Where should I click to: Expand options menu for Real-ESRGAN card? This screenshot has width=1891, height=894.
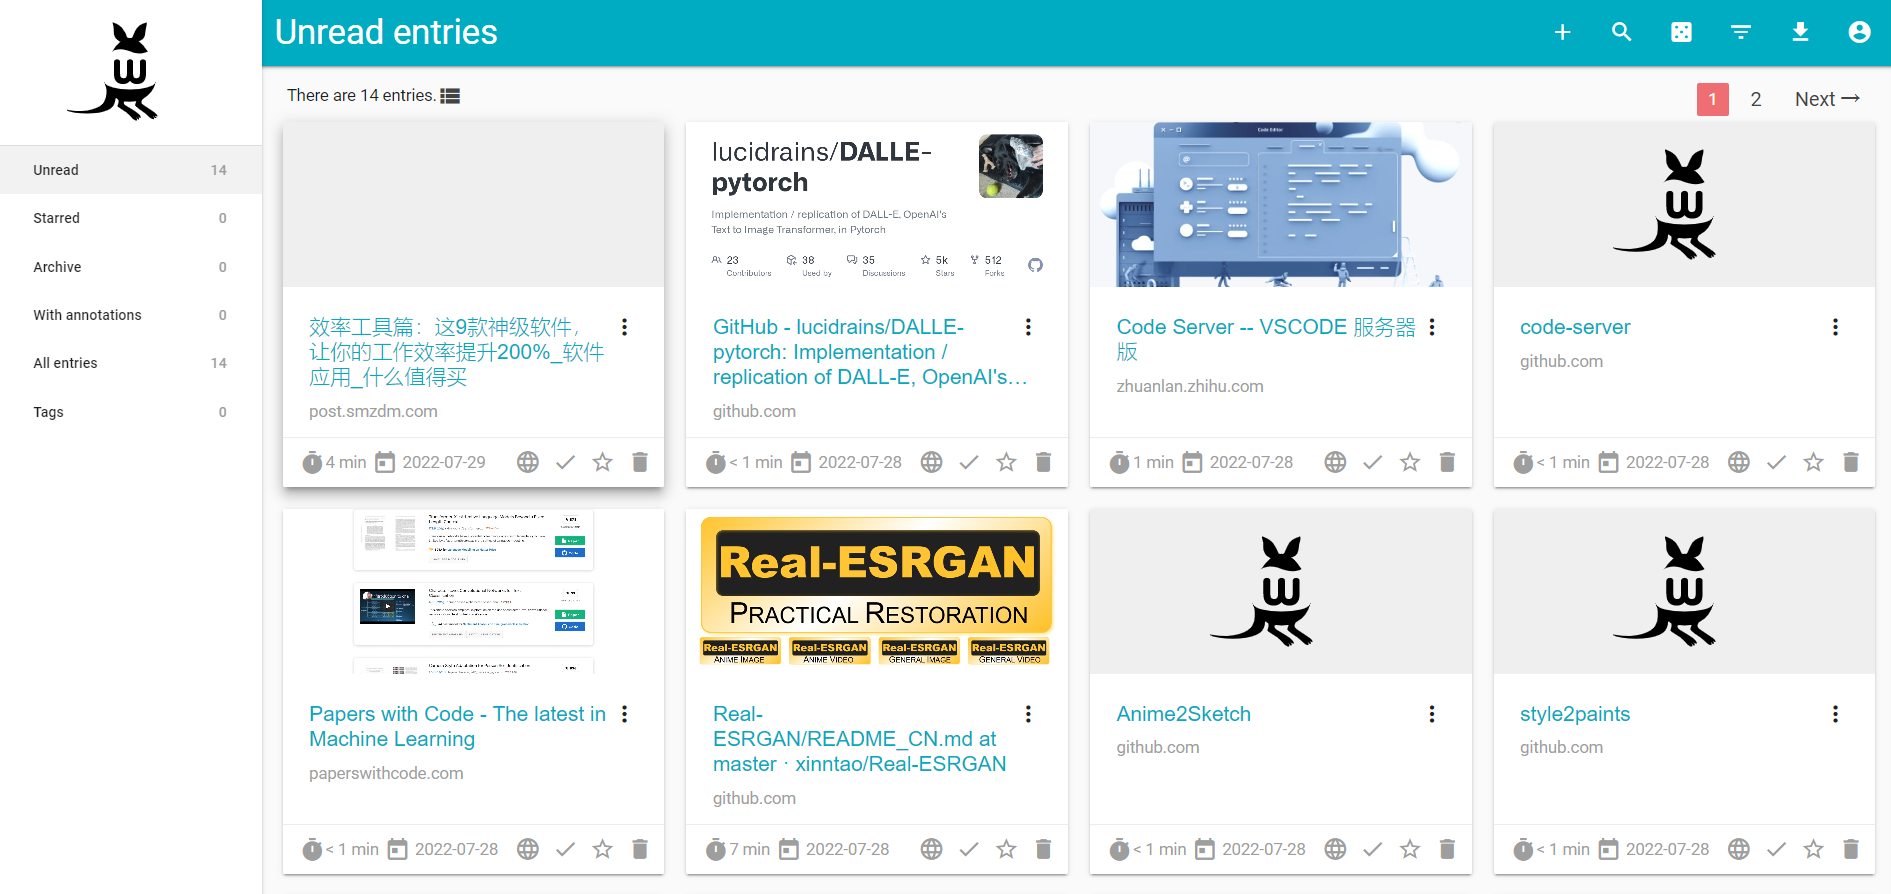click(1028, 714)
